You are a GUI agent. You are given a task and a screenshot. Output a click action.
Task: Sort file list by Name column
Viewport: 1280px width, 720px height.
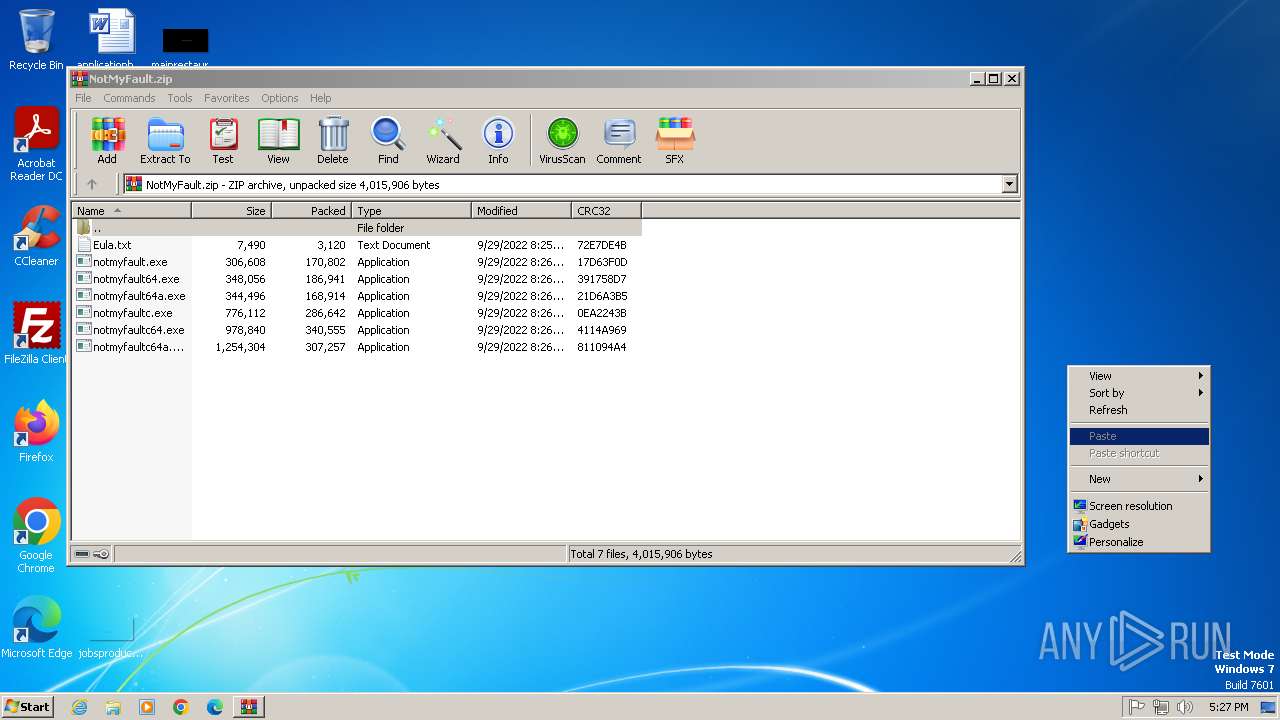(131, 211)
